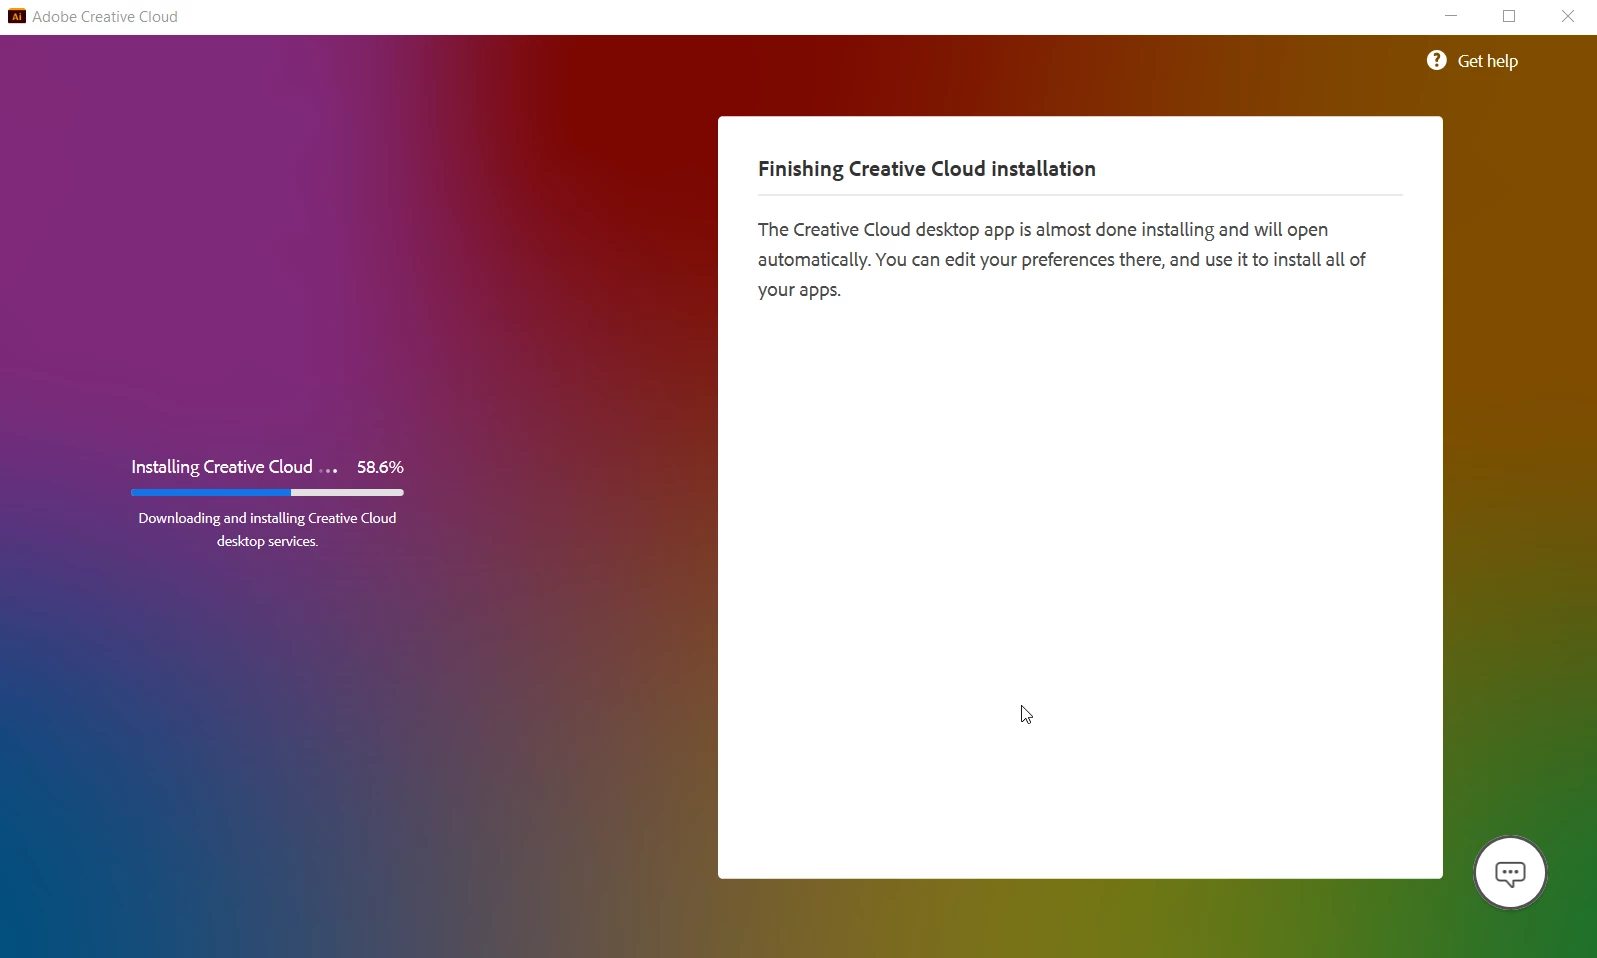Click the installation progress bar

[x=267, y=492]
